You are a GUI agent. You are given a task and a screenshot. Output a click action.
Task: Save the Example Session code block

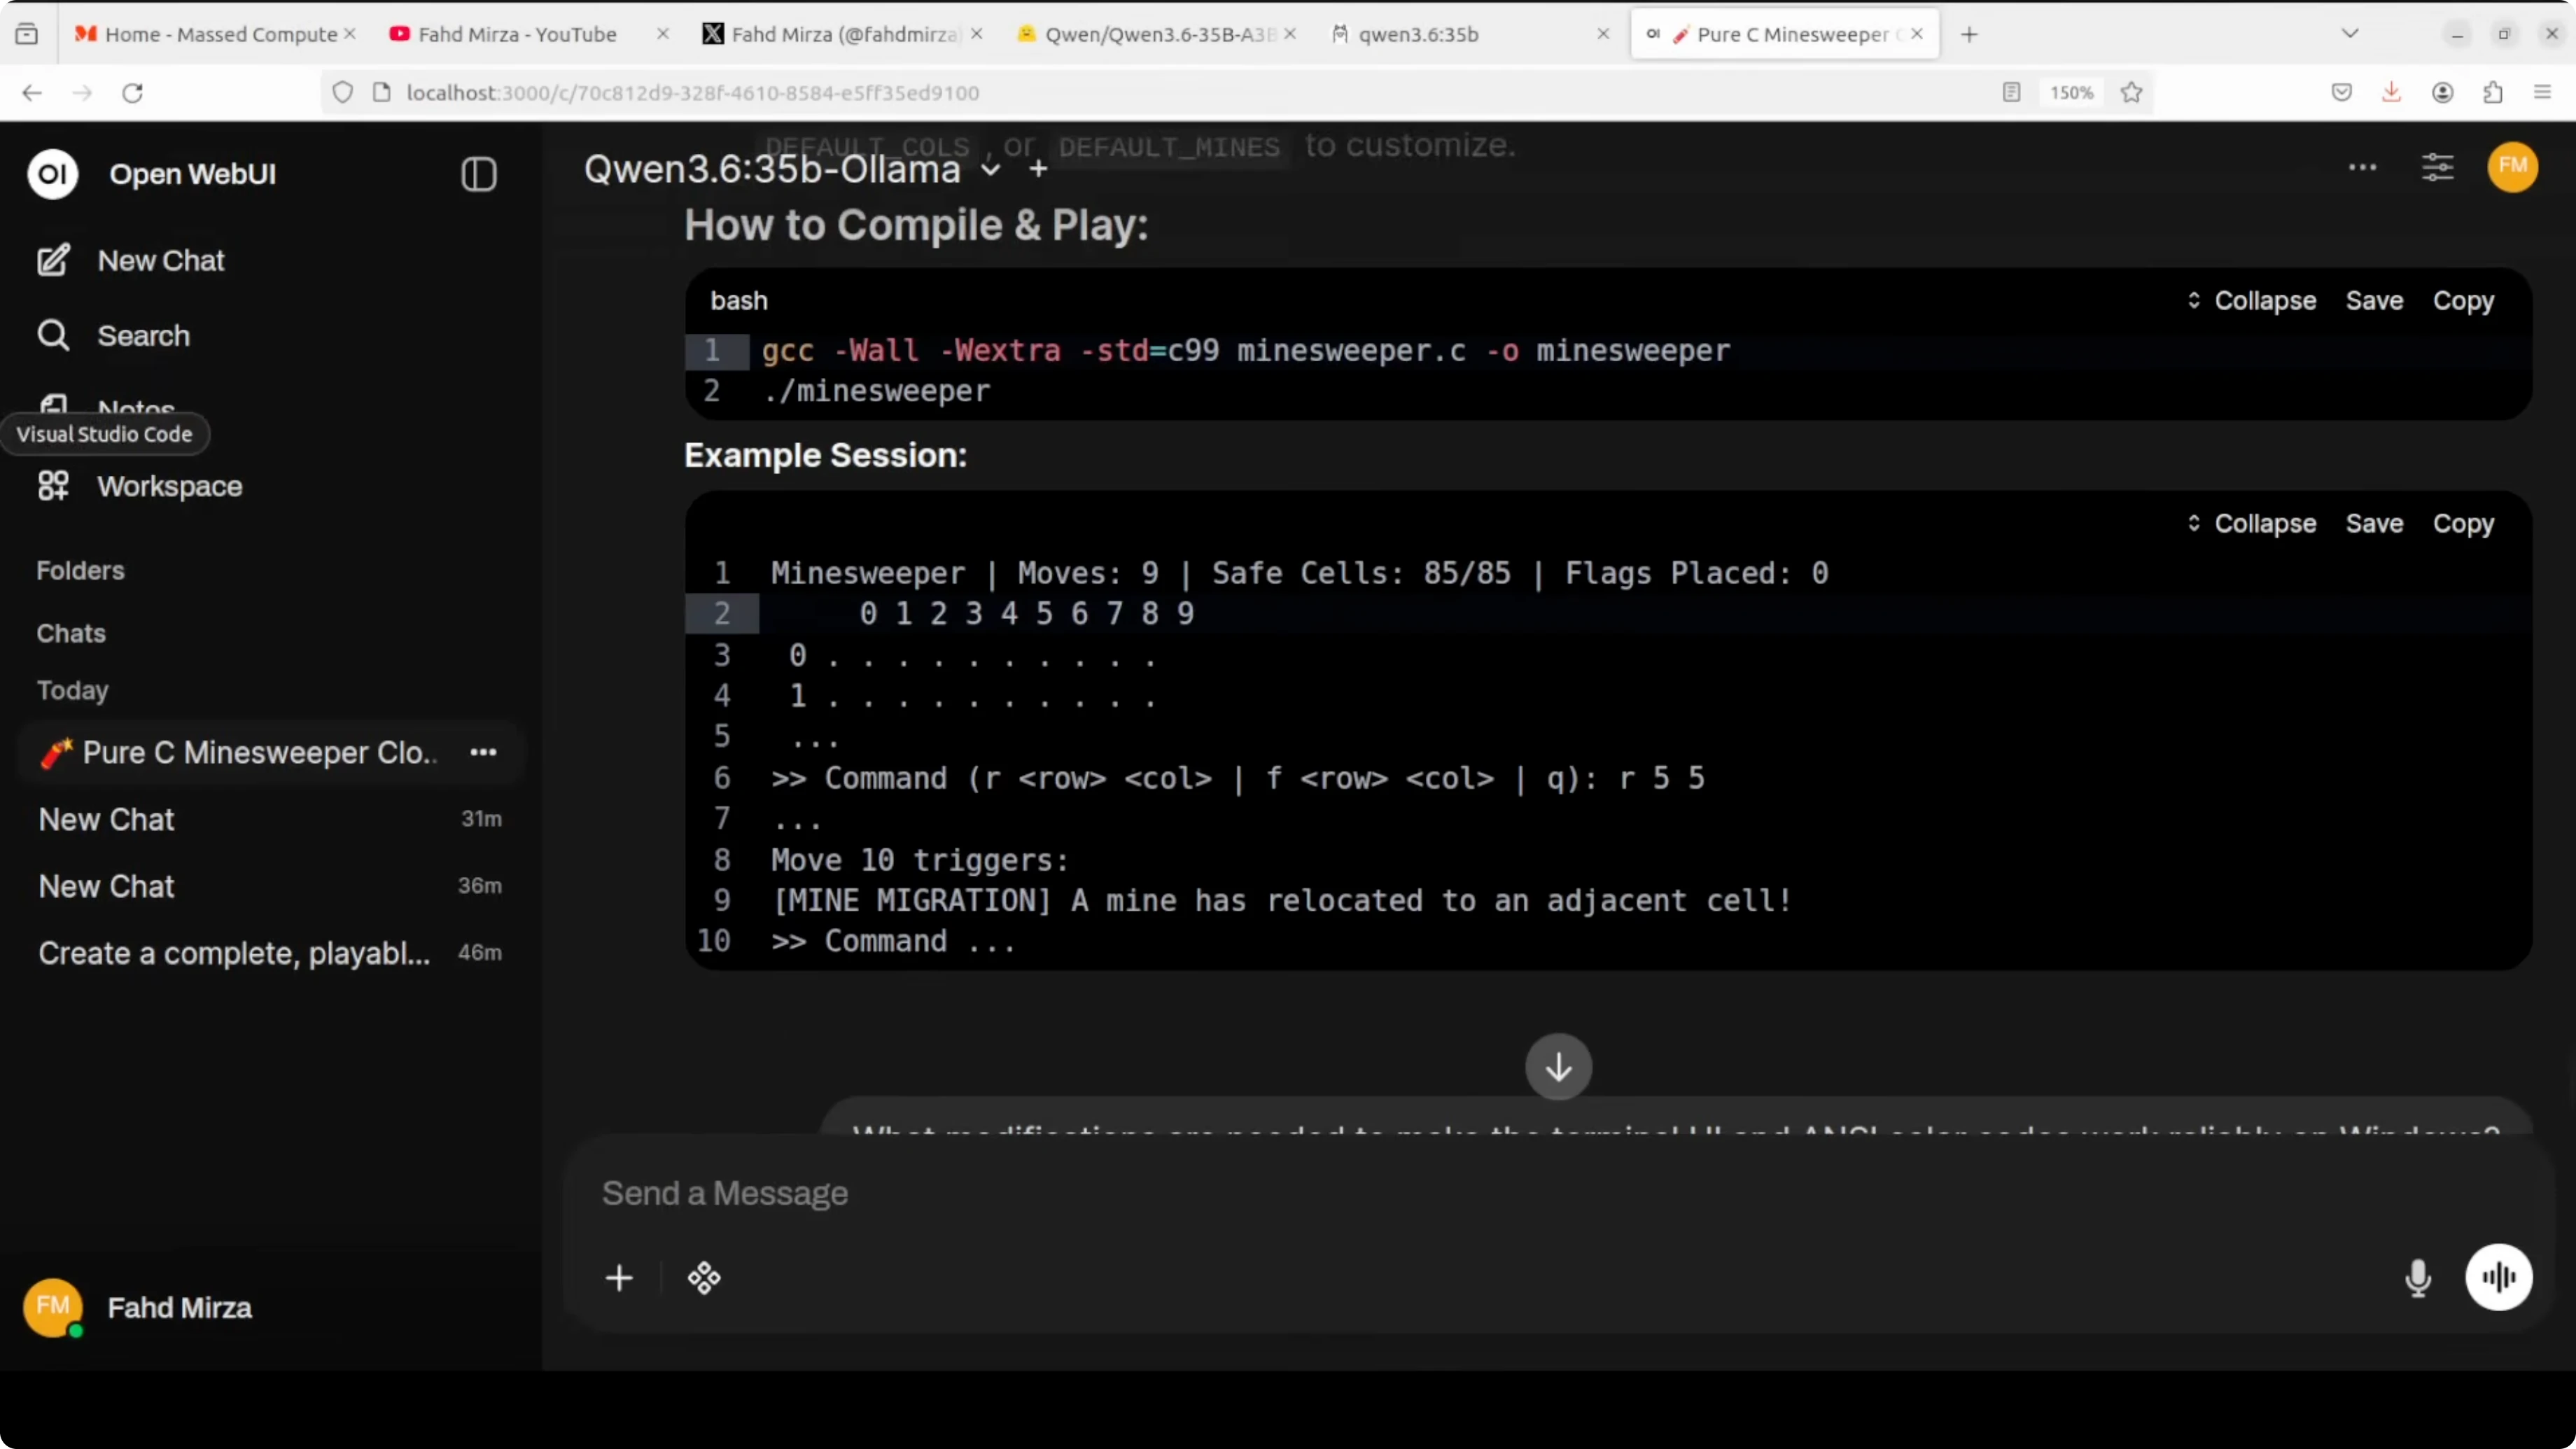tap(2373, 523)
